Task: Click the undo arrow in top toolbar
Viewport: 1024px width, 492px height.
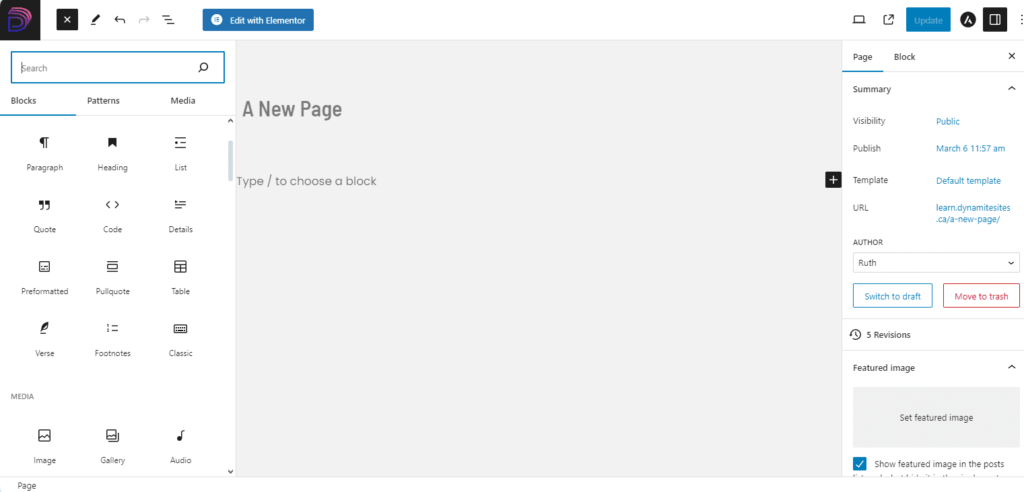Action: (120, 20)
